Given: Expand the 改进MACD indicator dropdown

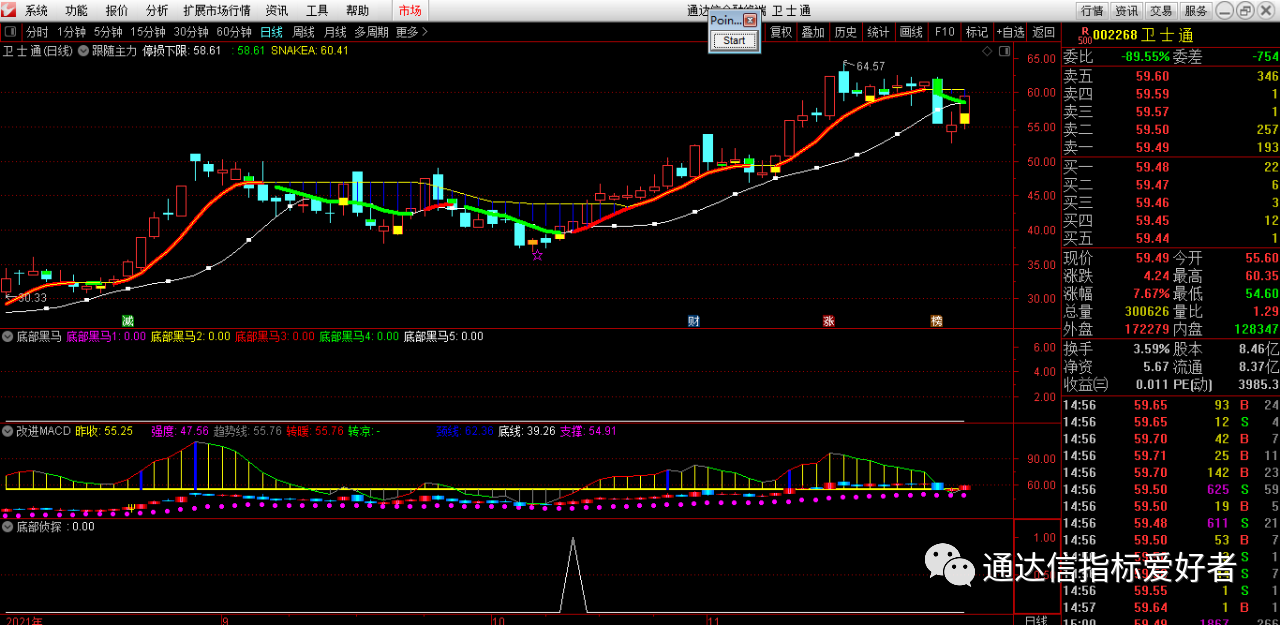Looking at the screenshot, I should click(x=9, y=431).
